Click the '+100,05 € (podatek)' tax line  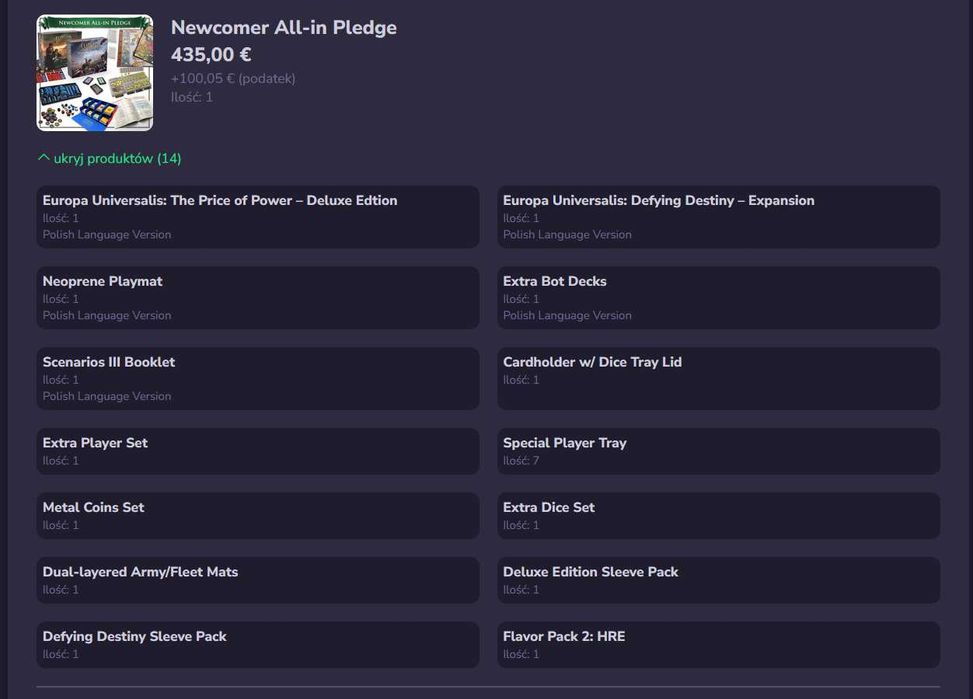pyautogui.click(x=233, y=78)
